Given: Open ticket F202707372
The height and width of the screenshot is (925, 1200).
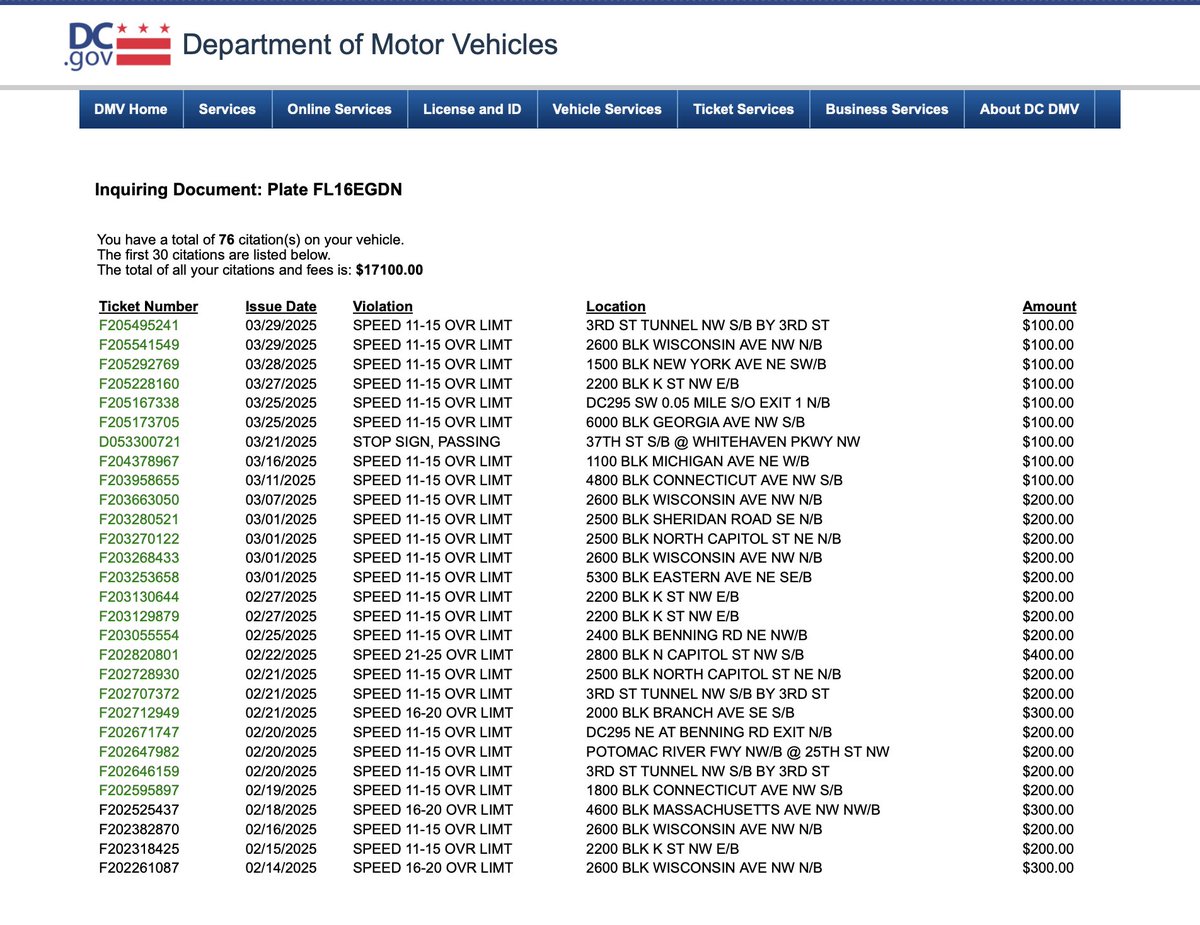Looking at the screenshot, I should pyautogui.click(x=139, y=693).
